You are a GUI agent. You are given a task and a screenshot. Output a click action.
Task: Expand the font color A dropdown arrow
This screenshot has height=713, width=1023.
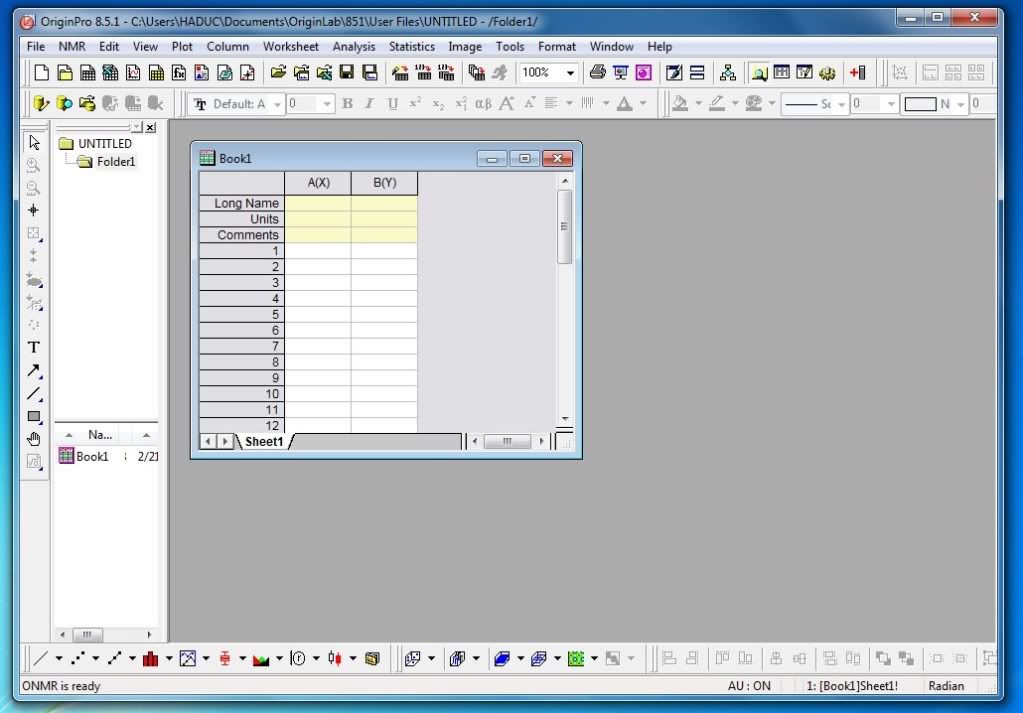(643, 103)
